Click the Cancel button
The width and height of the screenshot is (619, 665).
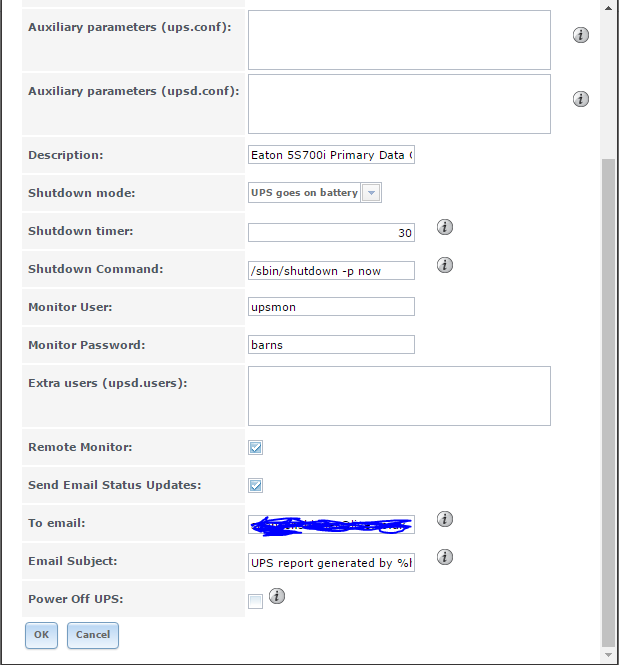point(93,634)
